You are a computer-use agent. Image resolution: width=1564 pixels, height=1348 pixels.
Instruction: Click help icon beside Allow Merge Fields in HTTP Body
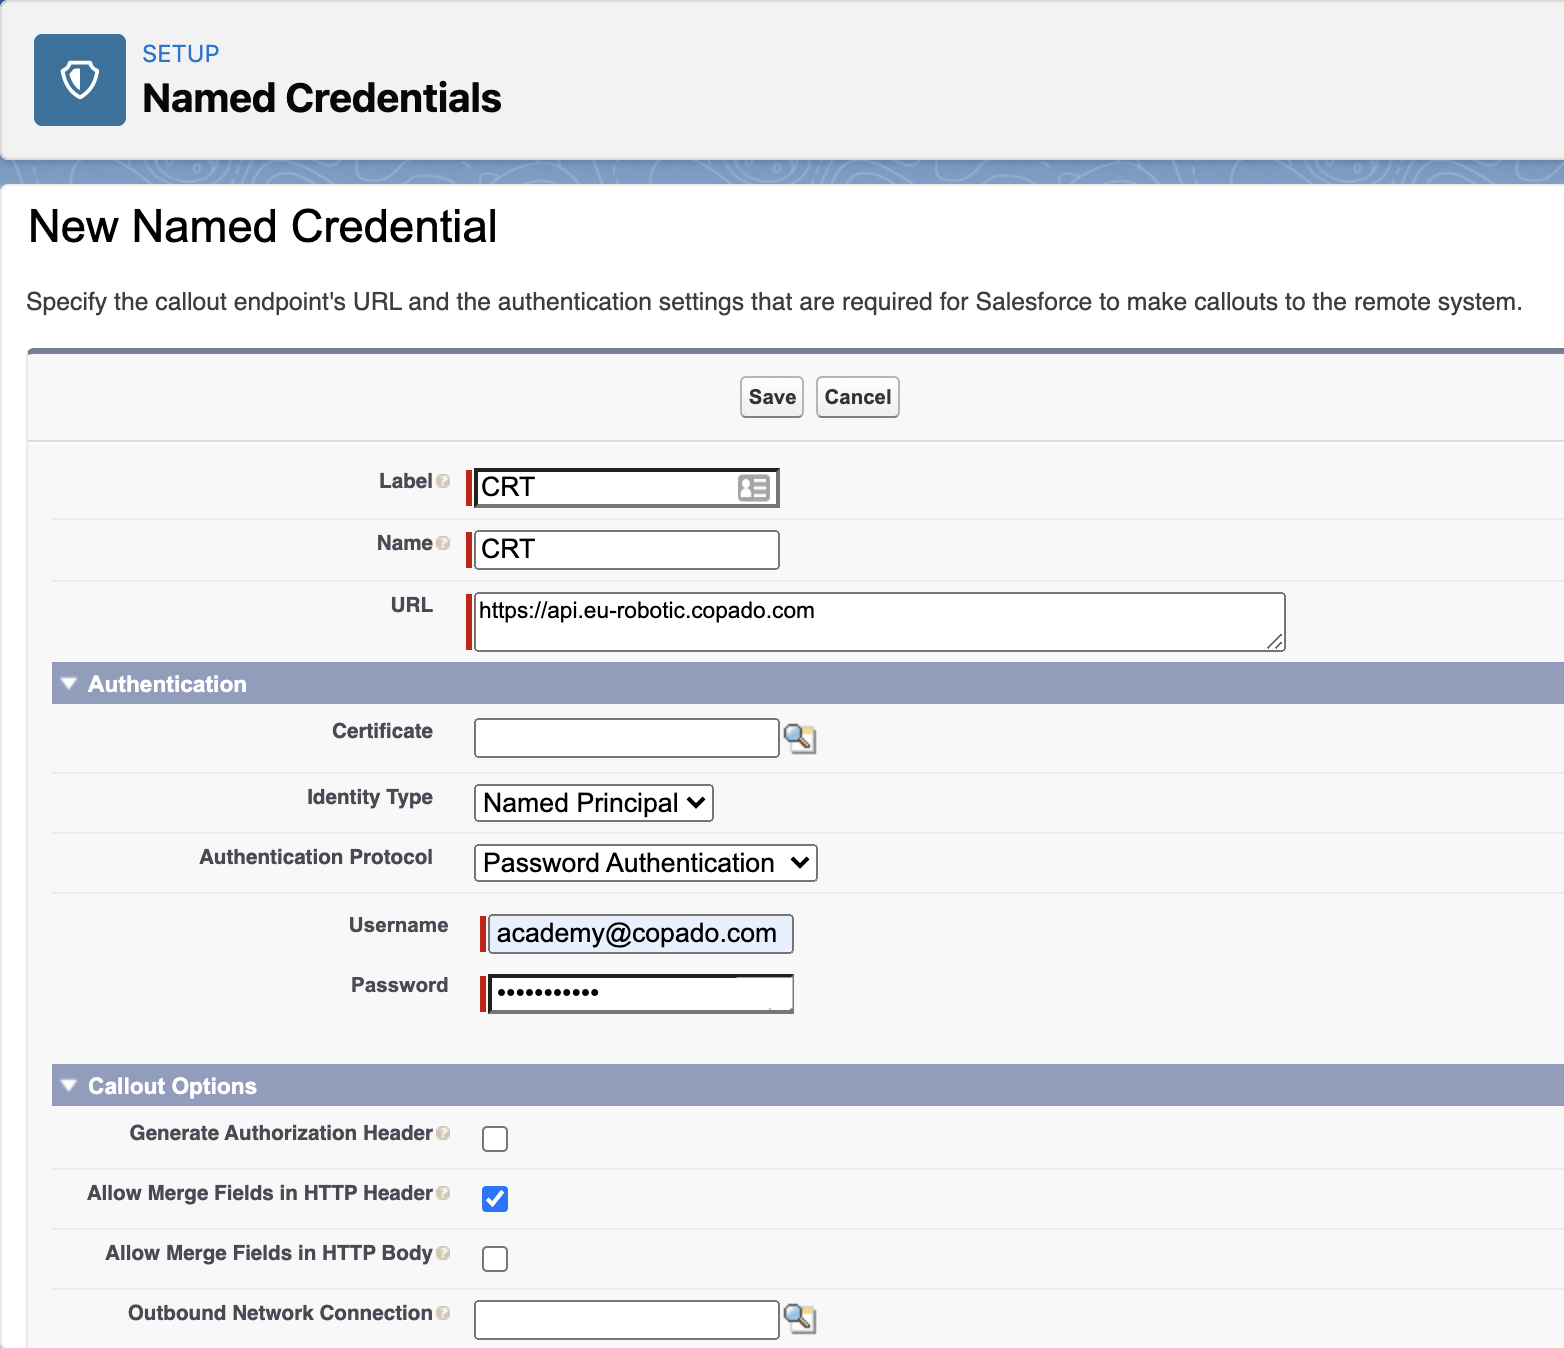tap(443, 1253)
